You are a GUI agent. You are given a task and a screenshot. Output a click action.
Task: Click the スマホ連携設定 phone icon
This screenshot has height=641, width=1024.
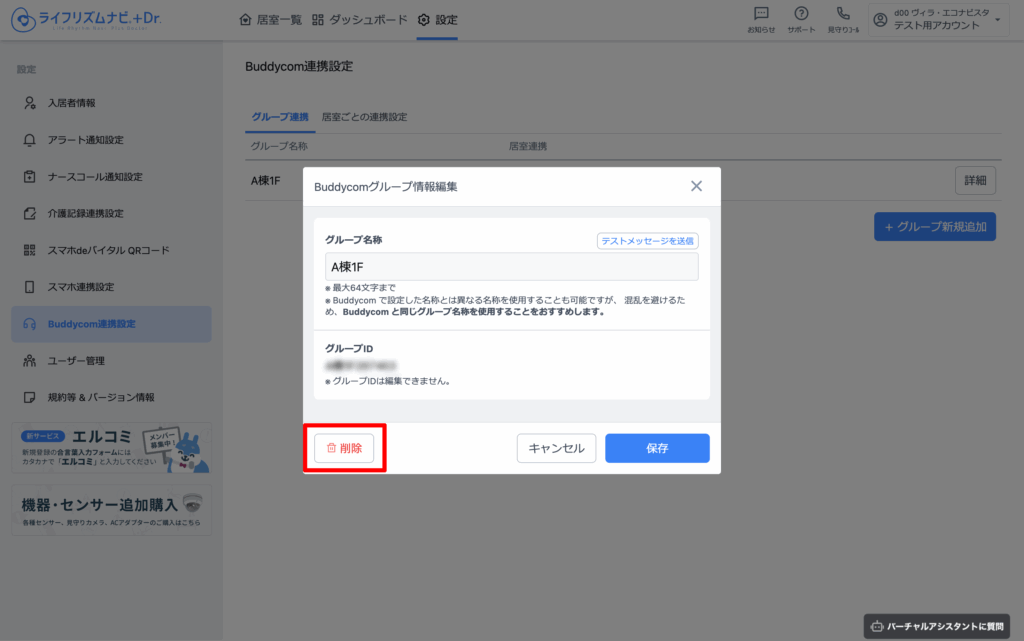pos(29,287)
